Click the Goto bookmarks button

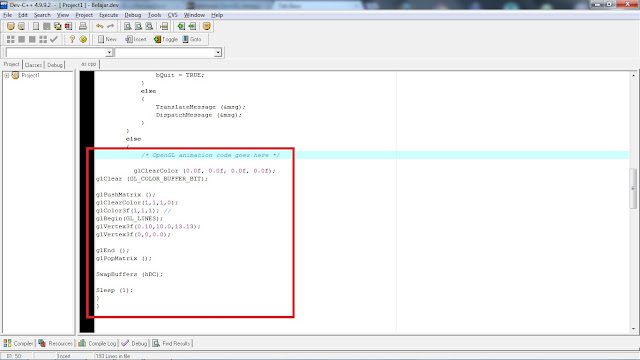pos(192,39)
